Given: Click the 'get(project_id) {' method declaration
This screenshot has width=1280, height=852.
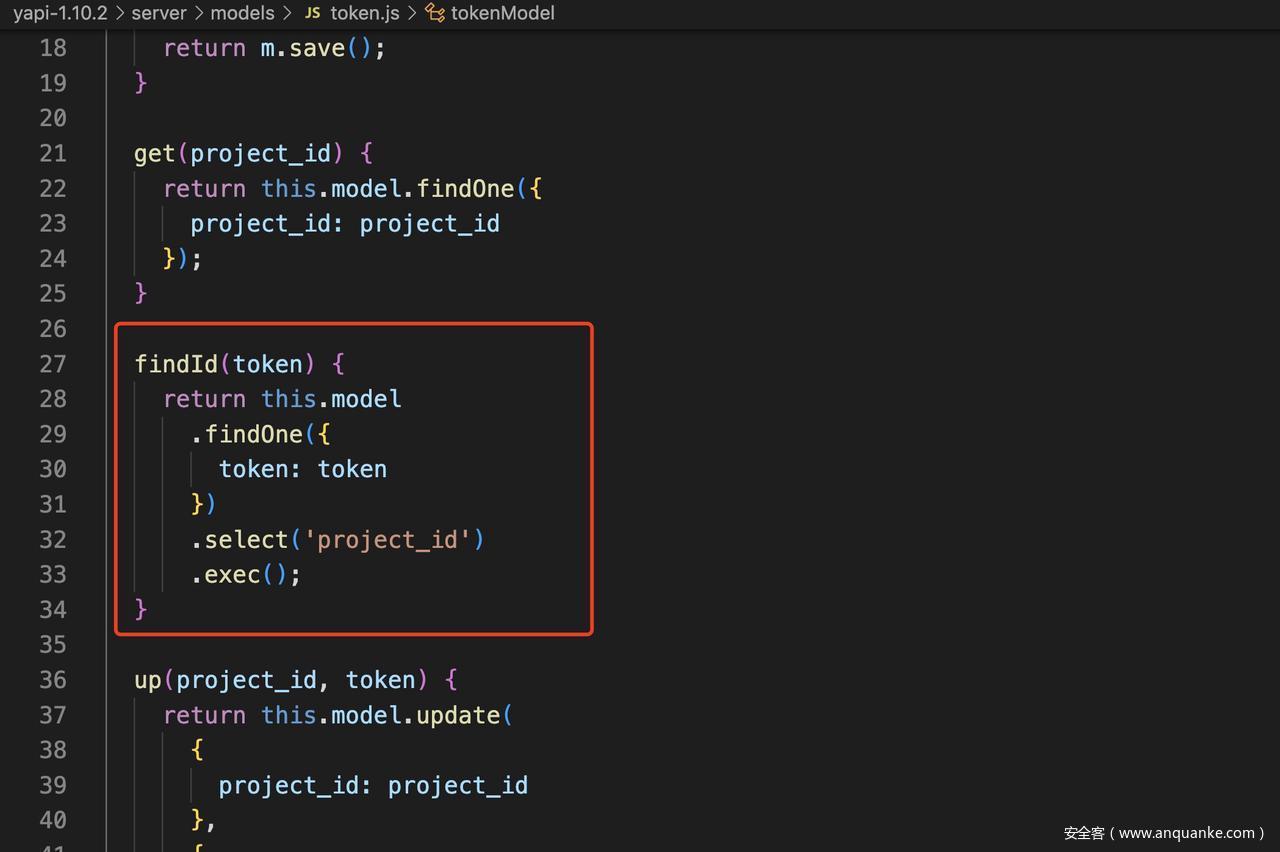Looking at the screenshot, I should click(x=253, y=153).
